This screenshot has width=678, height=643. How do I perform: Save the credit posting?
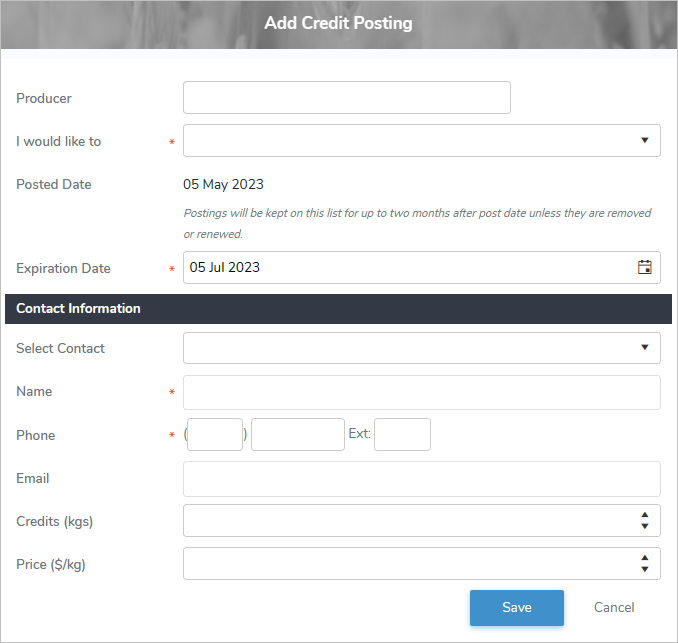click(x=517, y=607)
